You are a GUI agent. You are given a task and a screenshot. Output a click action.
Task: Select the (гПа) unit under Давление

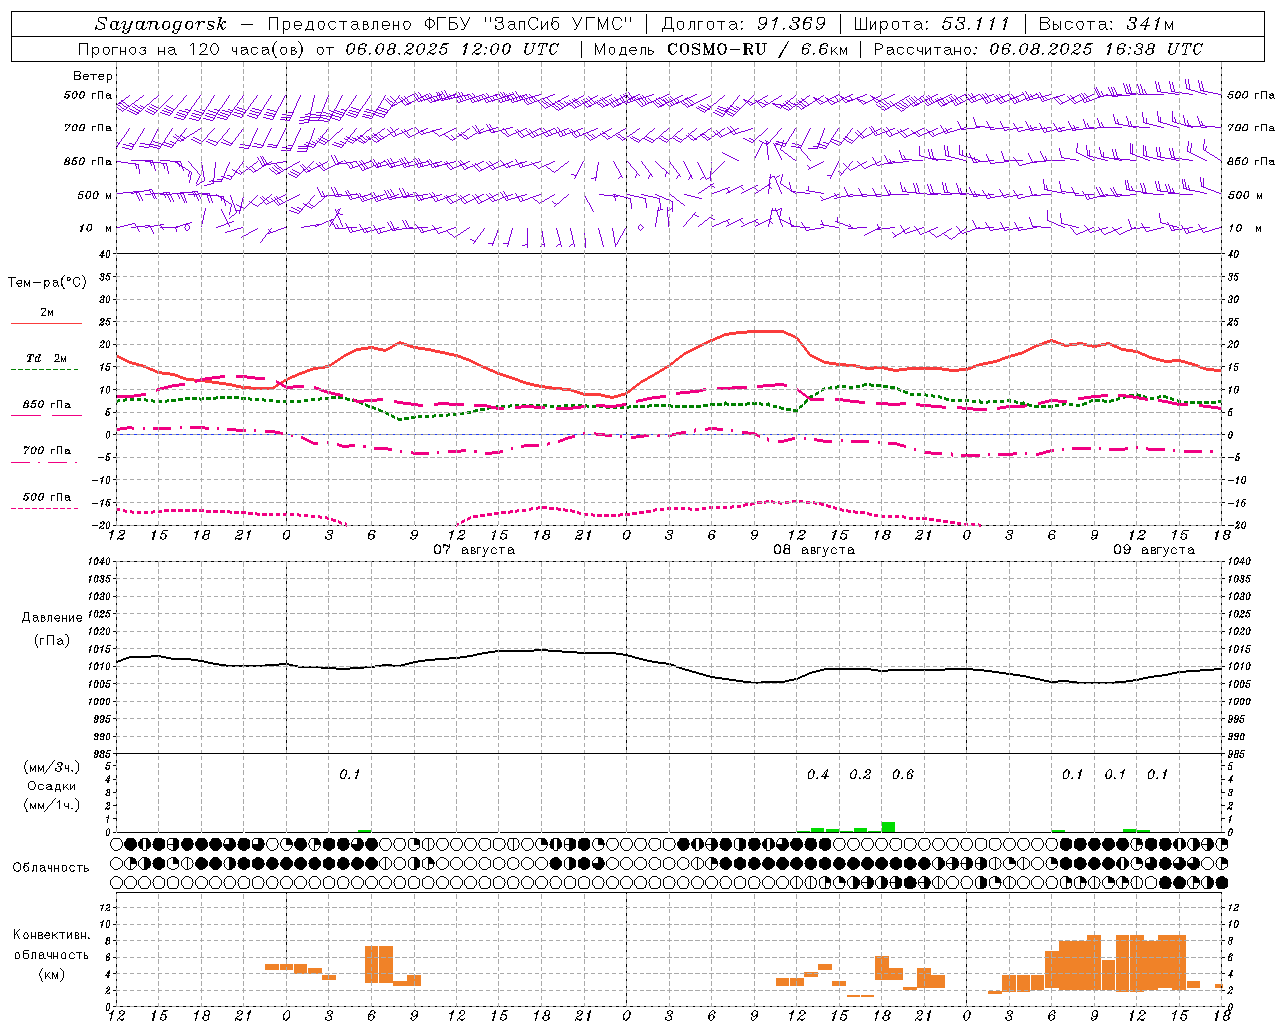tap(52, 641)
